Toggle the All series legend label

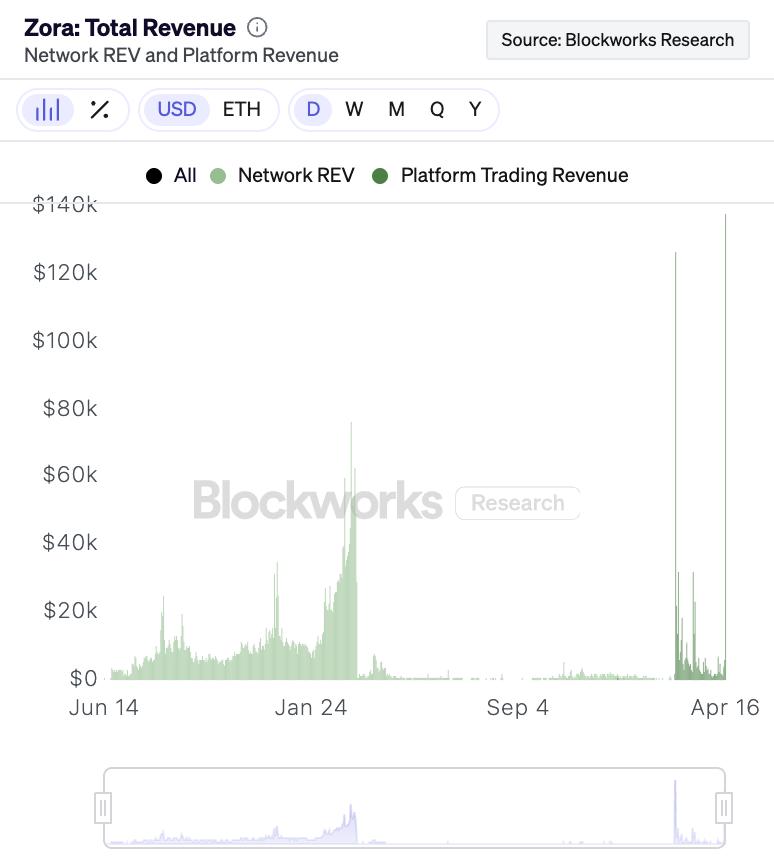185,176
